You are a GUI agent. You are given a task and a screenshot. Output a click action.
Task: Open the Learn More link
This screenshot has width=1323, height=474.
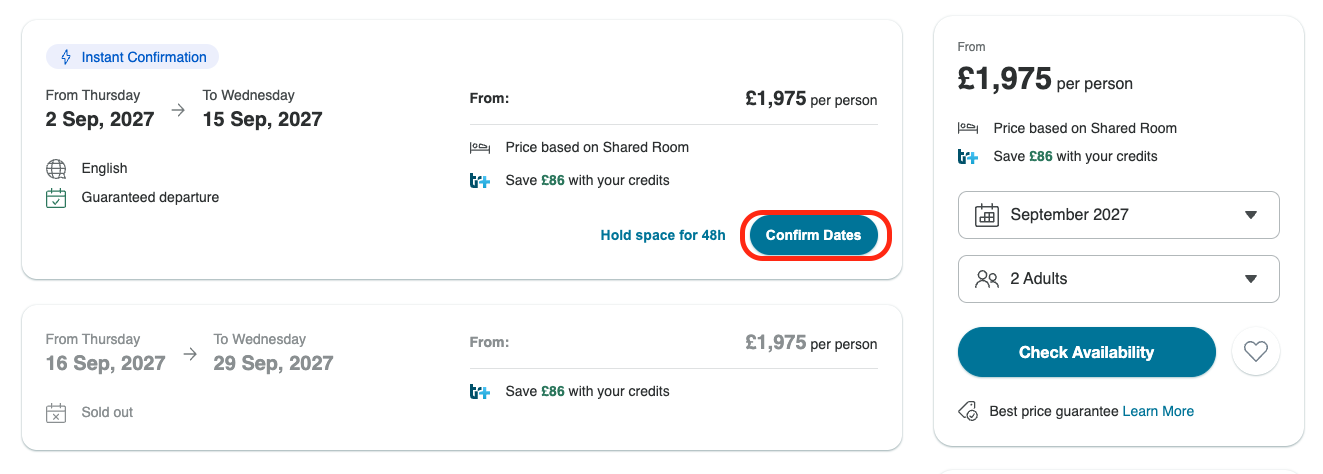click(x=1158, y=411)
